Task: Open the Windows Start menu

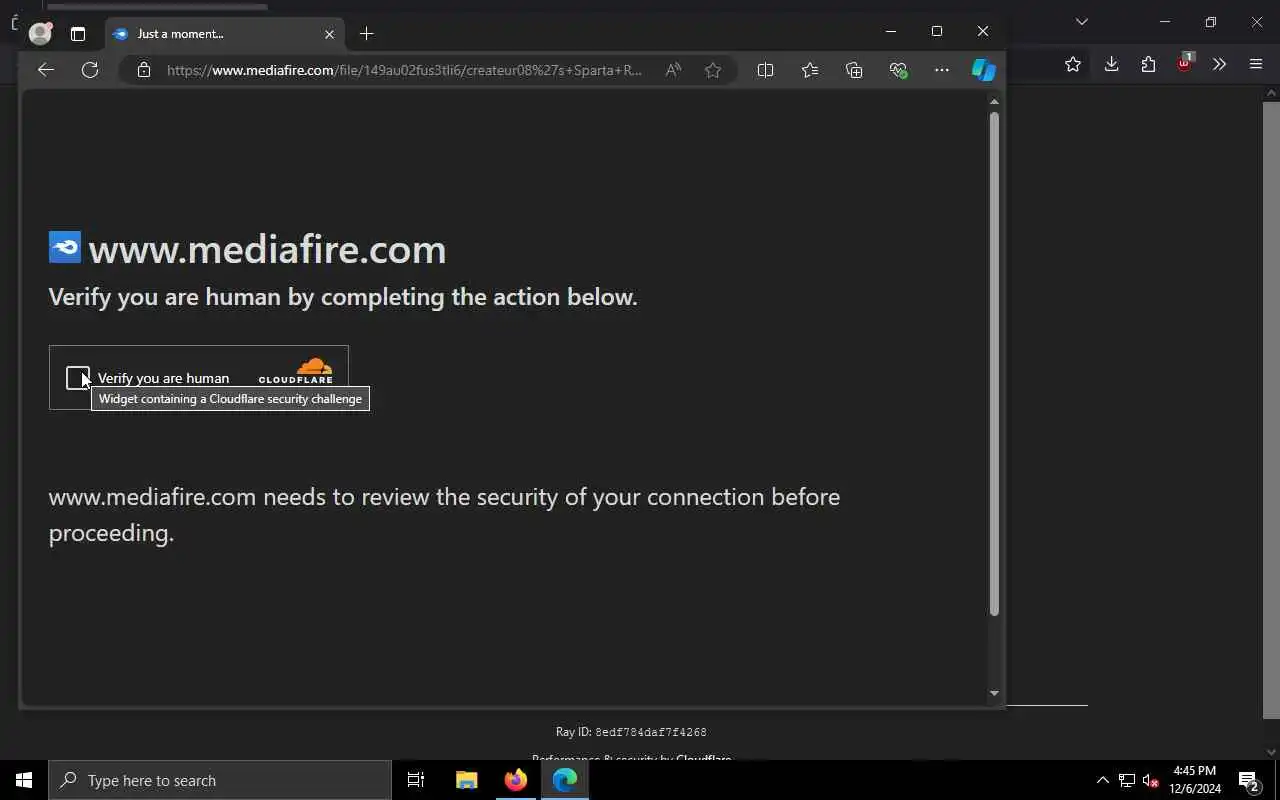Action: click(x=24, y=780)
